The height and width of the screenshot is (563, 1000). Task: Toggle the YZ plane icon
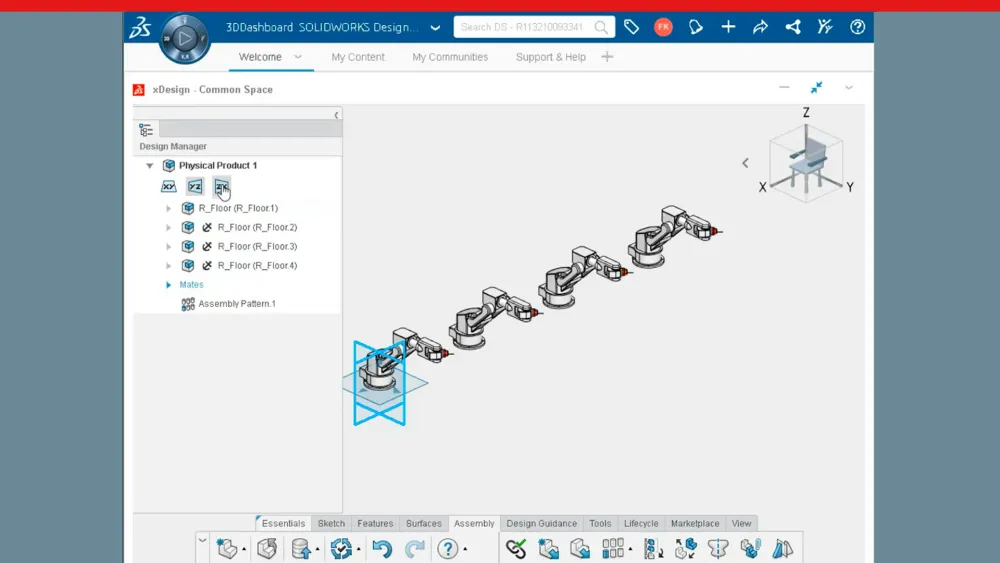[x=195, y=187]
